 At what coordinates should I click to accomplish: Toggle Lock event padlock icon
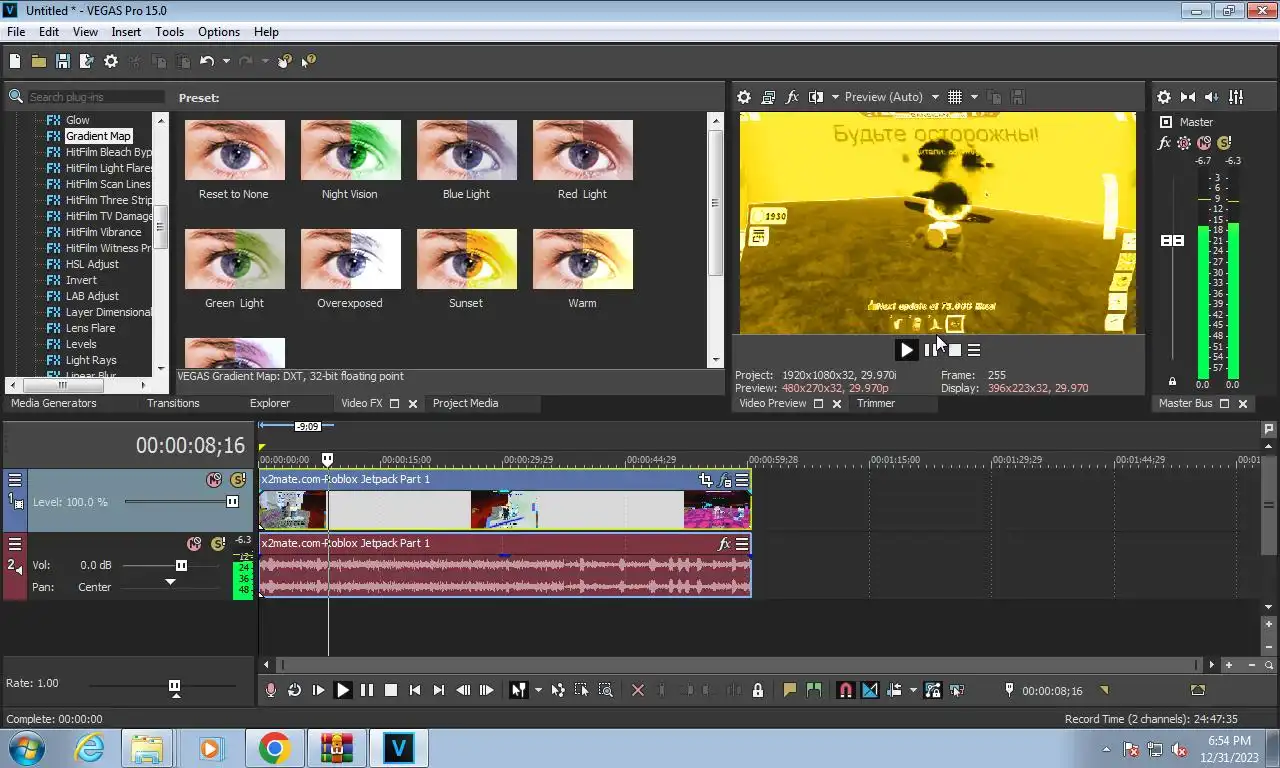point(758,690)
